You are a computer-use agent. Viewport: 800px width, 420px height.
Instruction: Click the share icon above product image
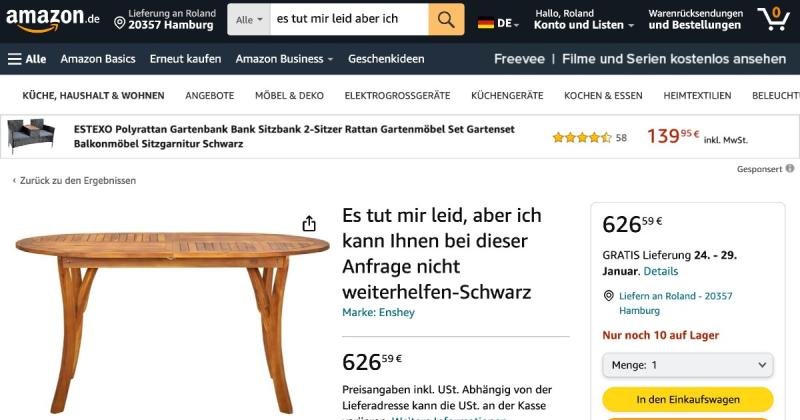point(309,223)
